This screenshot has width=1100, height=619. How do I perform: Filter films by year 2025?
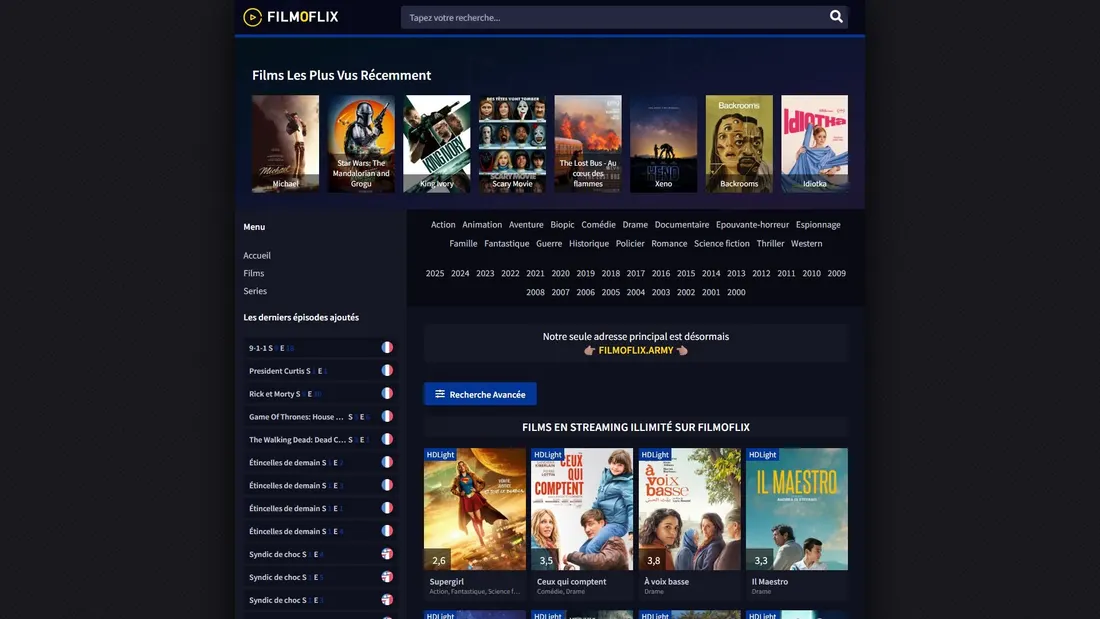pyautogui.click(x=435, y=274)
